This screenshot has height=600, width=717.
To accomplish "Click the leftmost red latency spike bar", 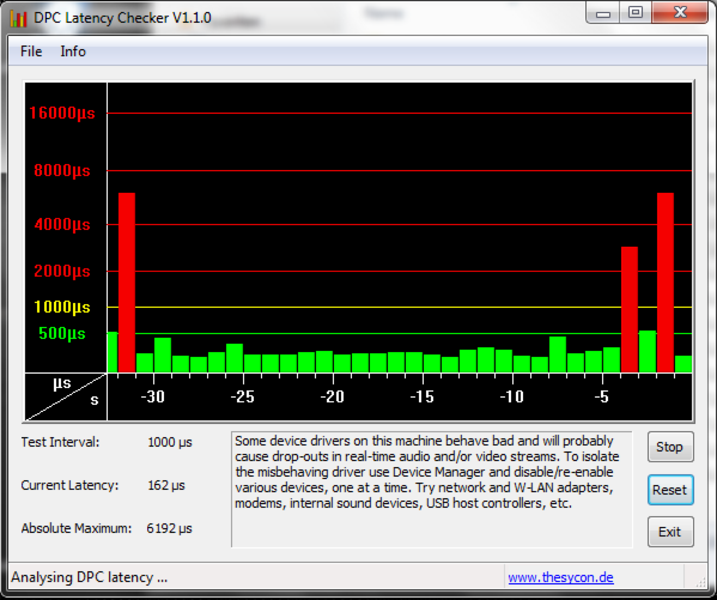I will tap(127, 283).
